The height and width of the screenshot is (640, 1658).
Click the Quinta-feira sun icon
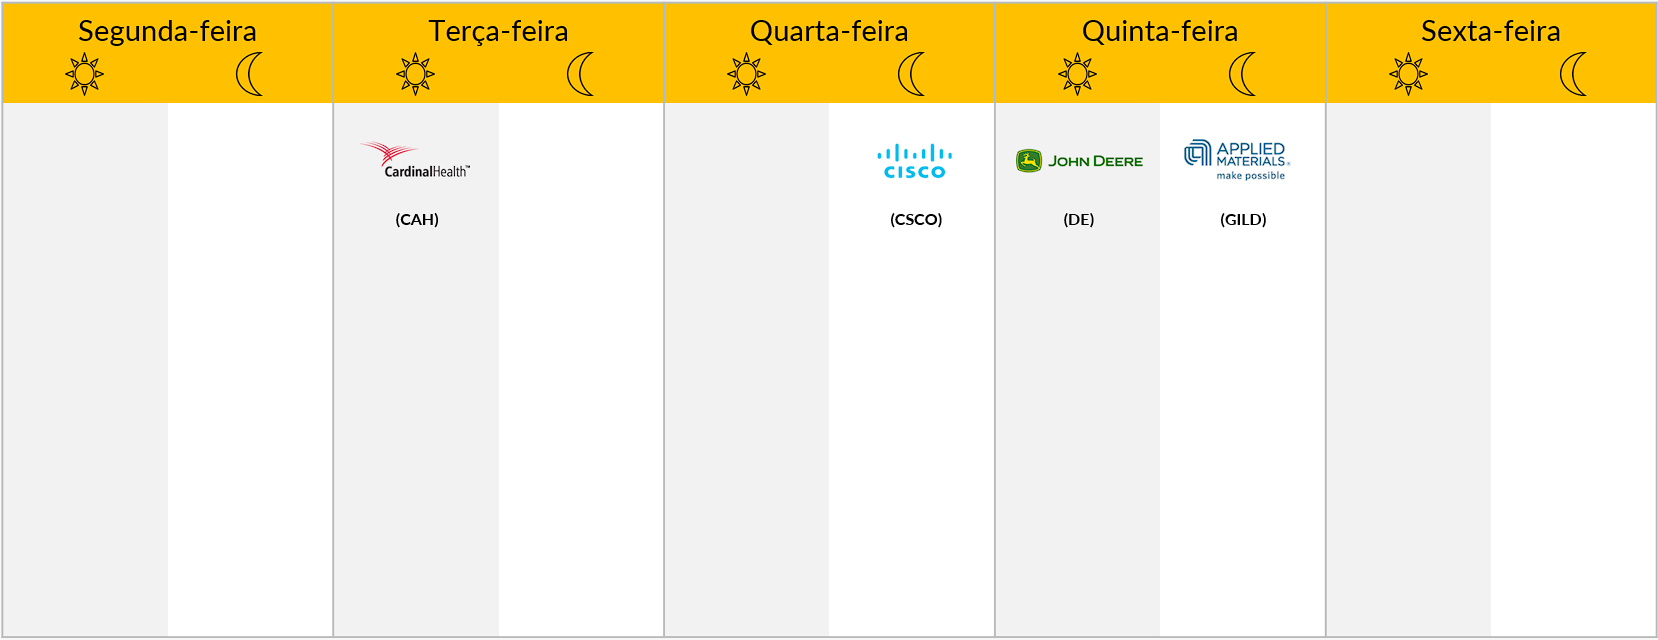pyautogui.click(x=1078, y=74)
